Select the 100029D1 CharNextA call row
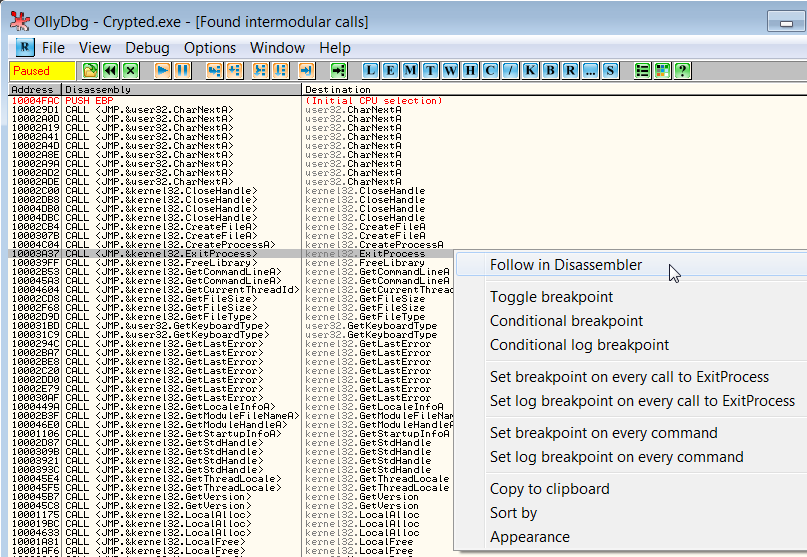The height and width of the screenshot is (557, 807). pos(408,110)
